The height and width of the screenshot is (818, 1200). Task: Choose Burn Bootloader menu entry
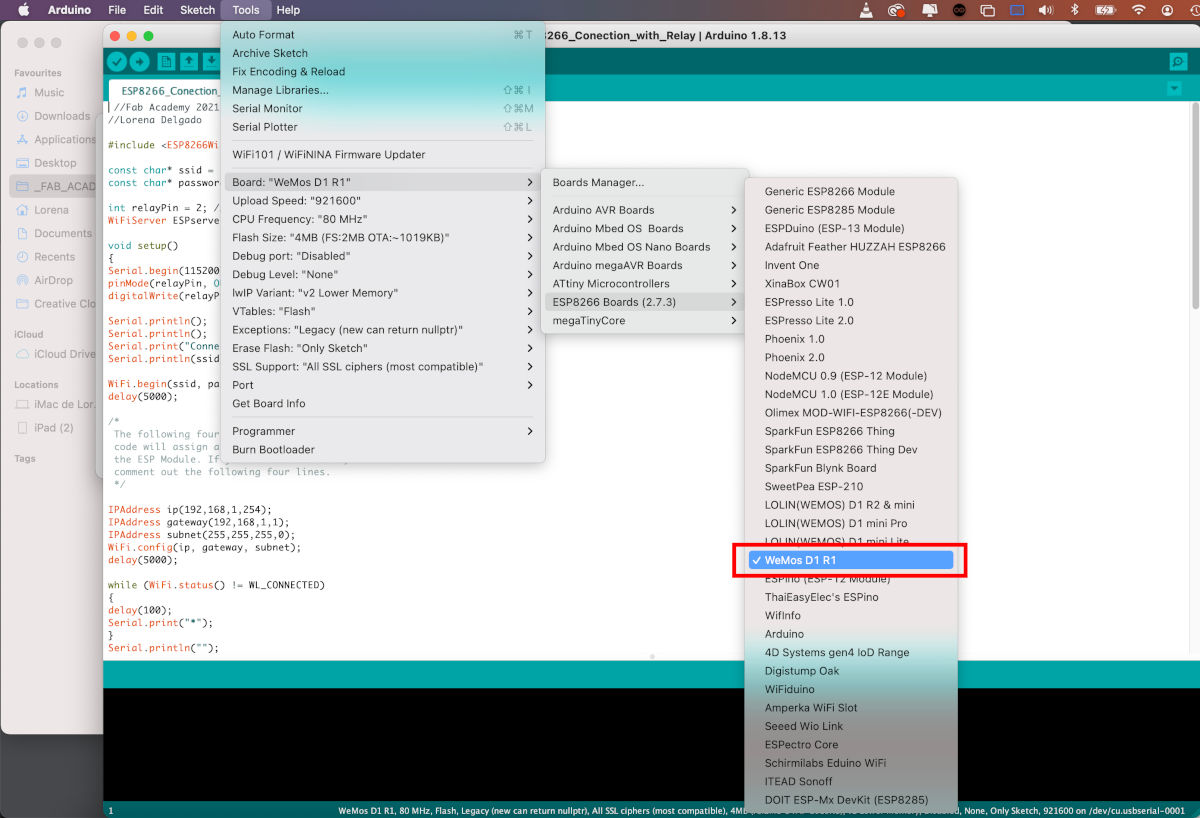coord(382,450)
